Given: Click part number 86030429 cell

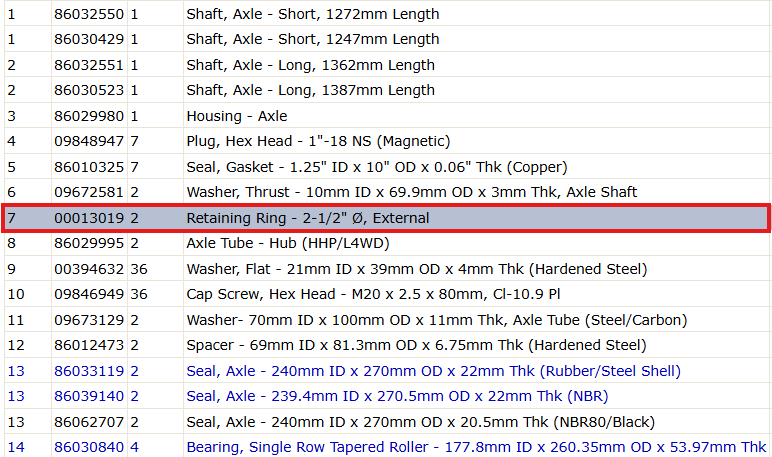Looking at the screenshot, I should point(89,39).
